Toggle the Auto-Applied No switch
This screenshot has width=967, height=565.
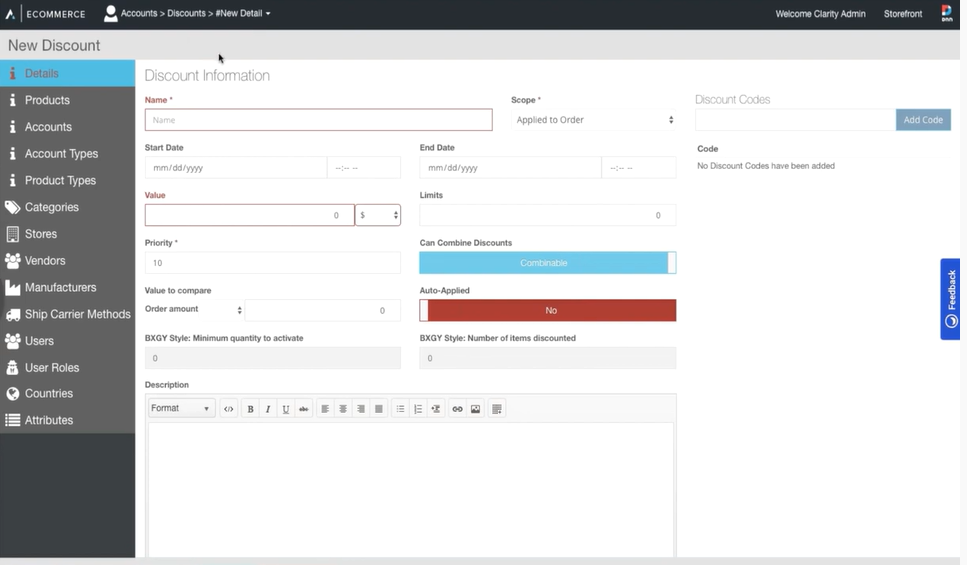point(548,310)
